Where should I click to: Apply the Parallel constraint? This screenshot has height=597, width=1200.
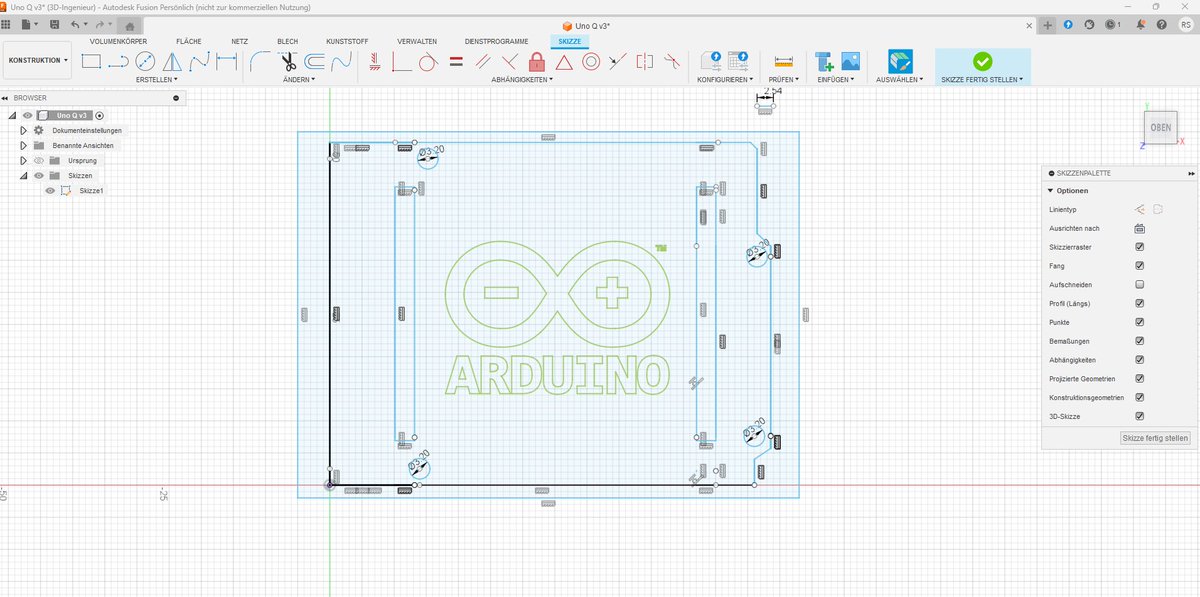(x=483, y=61)
